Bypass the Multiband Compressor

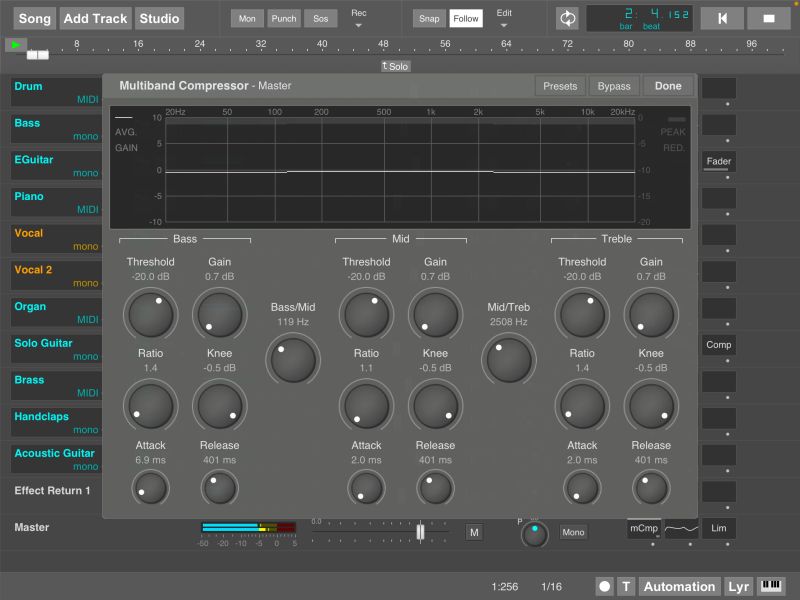pyautogui.click(x=614, y=86)
